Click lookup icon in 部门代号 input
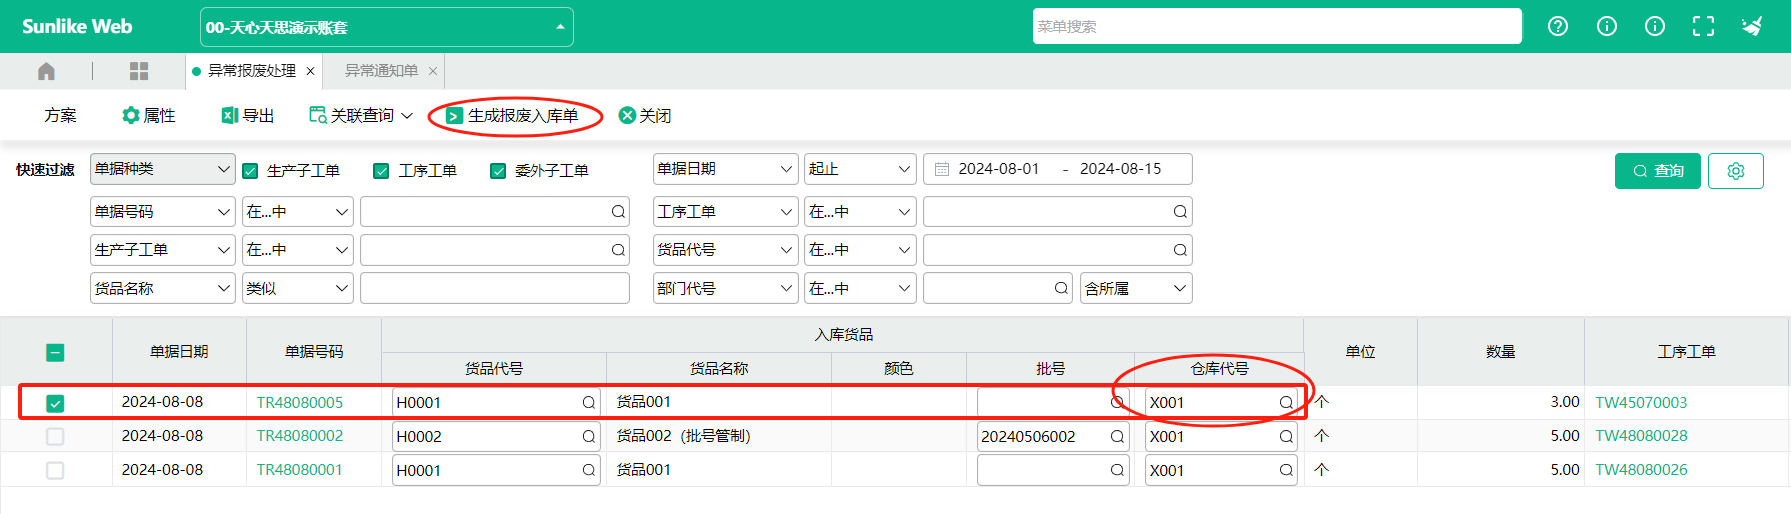The width and height of the screenshot is (1791, 514). 1061,288
